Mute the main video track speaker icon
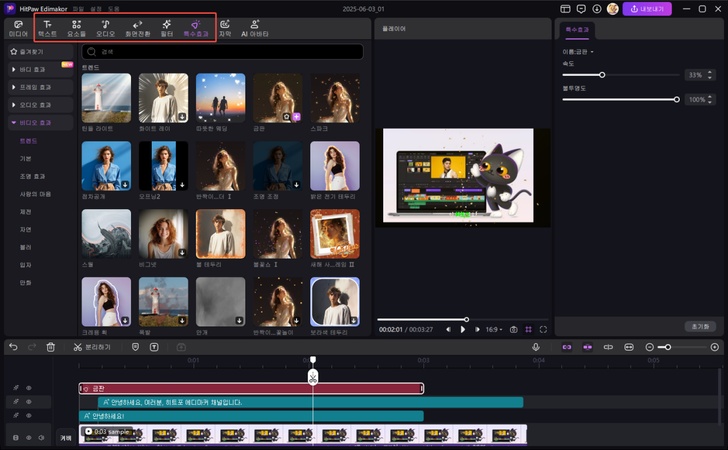This screenshot has width=728, height=450. [41, 437]
